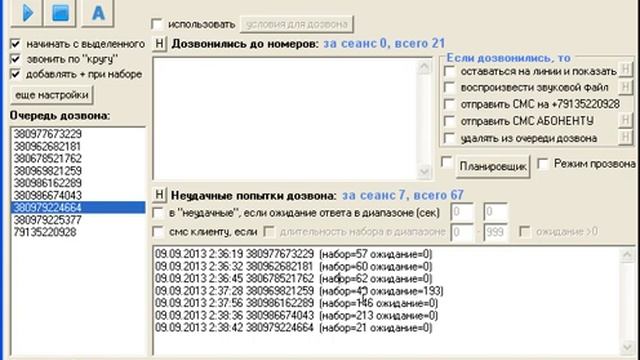Click H button next to отправить СМС АБОНЕНТУ
This screenshot has width=640, height=360.
pyautogui.click(x=625, y=120)
